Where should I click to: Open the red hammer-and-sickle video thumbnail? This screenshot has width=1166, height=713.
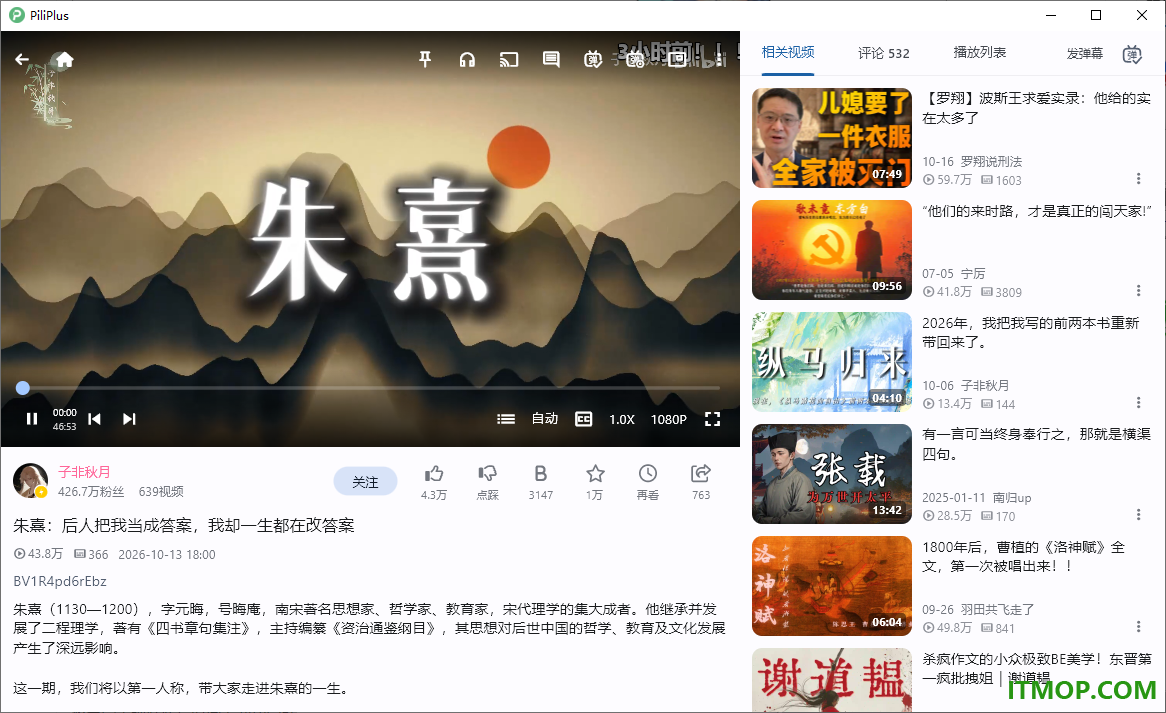831,250
